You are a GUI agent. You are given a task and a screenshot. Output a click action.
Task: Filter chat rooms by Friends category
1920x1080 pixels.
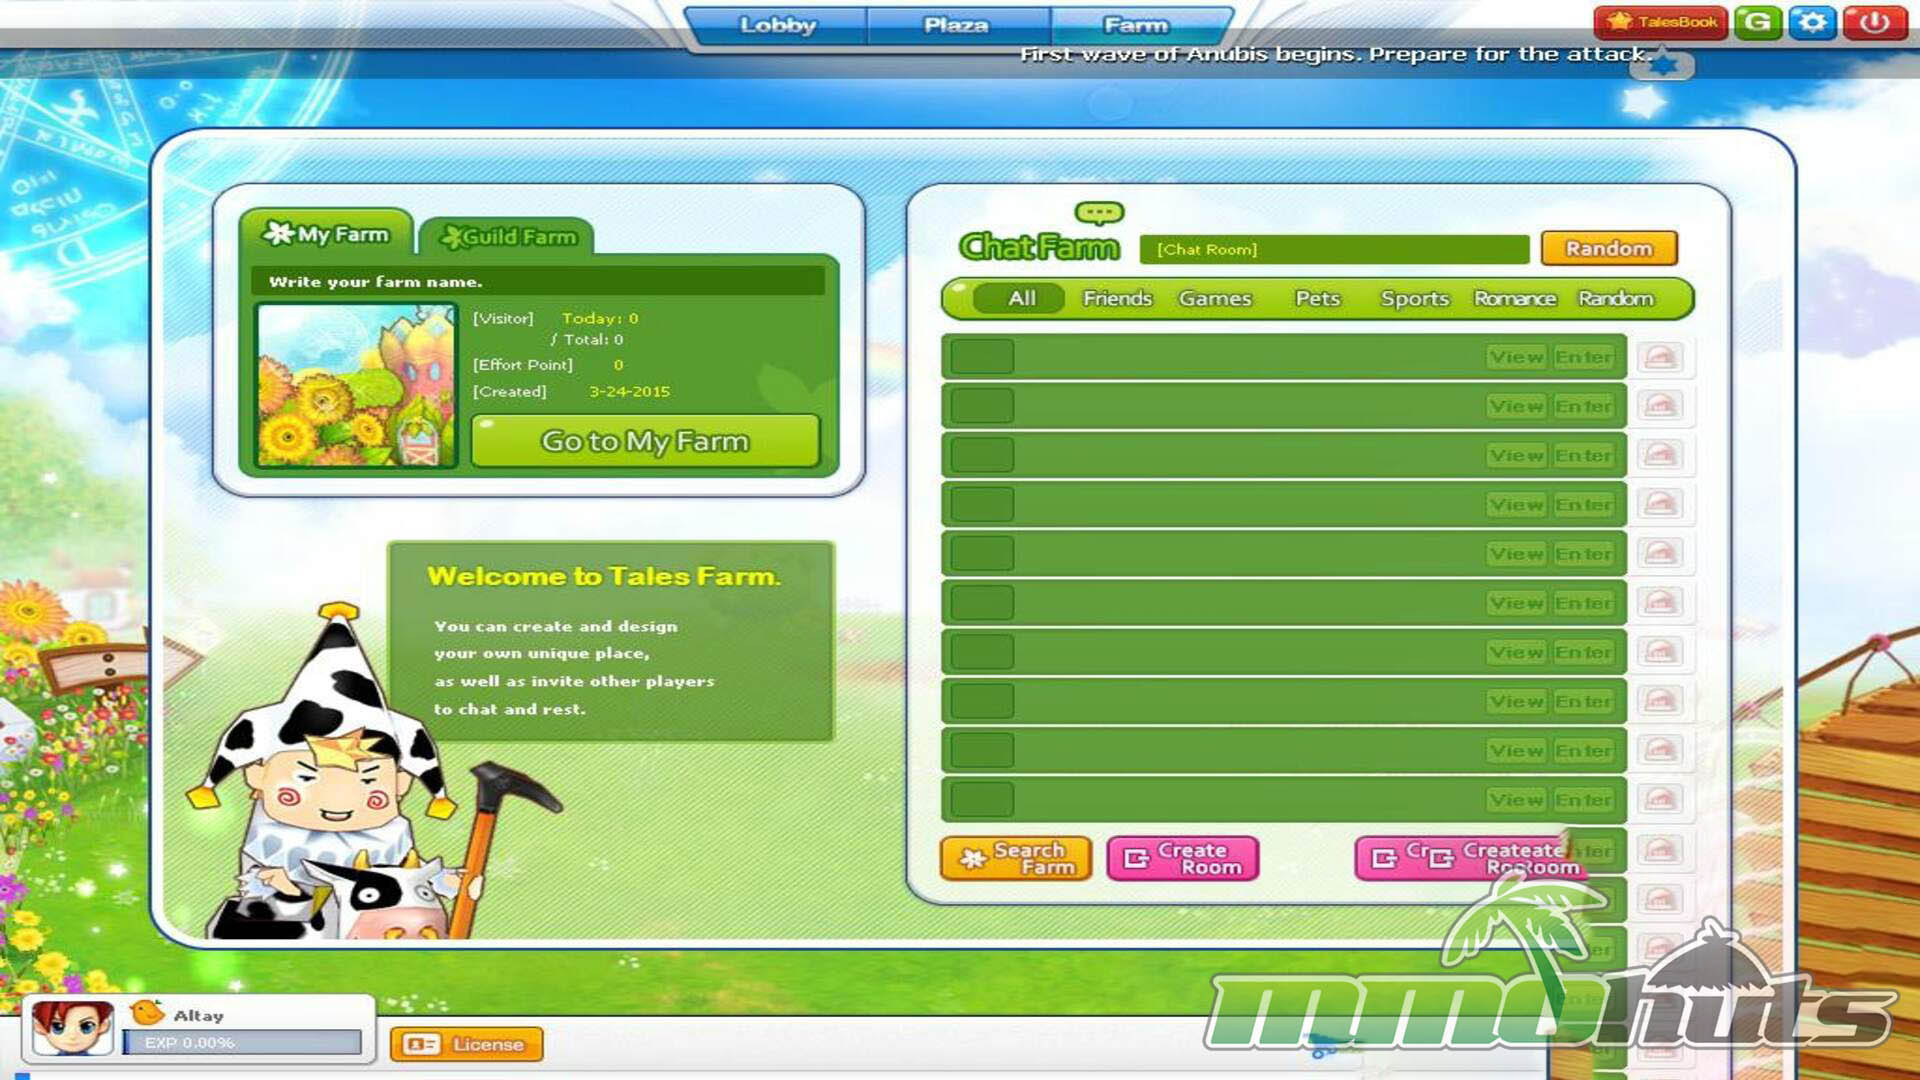(x=1117, y=299)
